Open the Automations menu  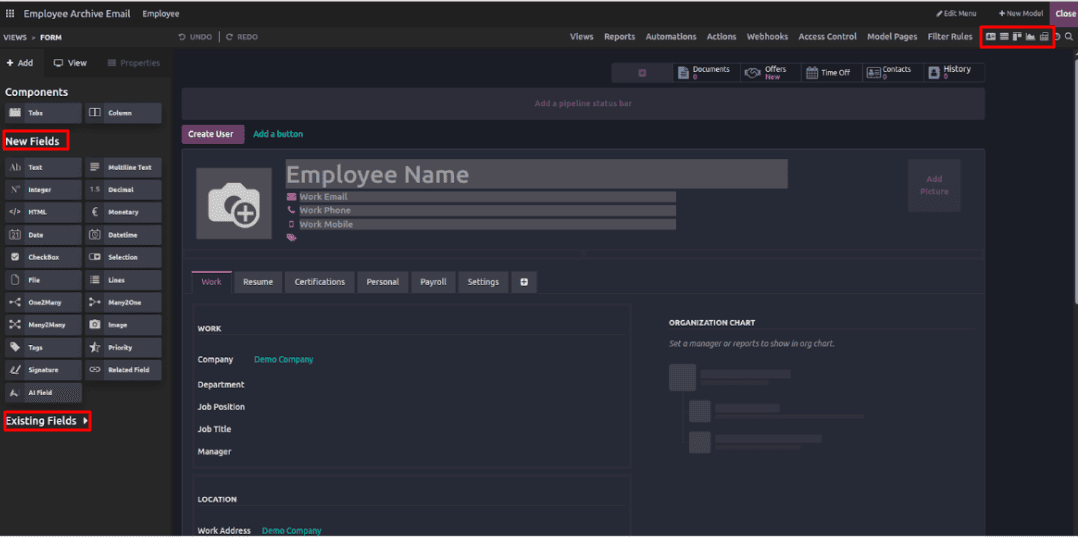(x=671, y=37)
